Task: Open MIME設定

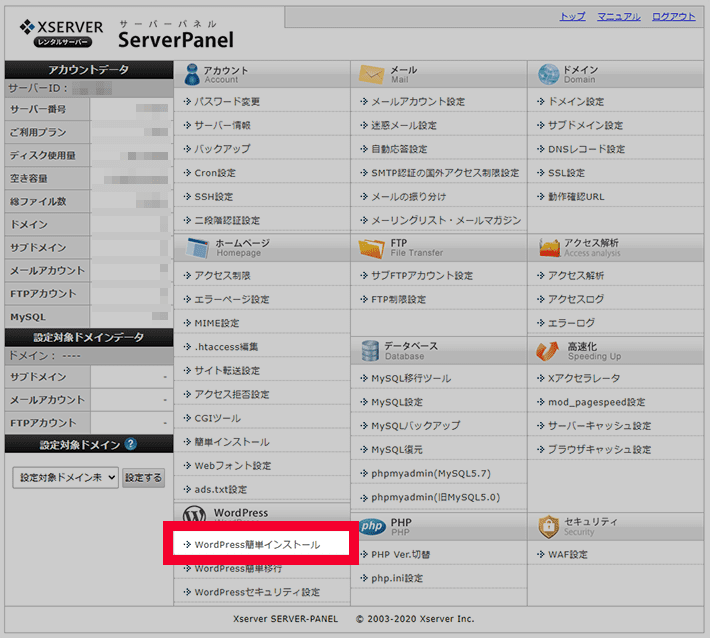Action: click(x=217, y=323)
